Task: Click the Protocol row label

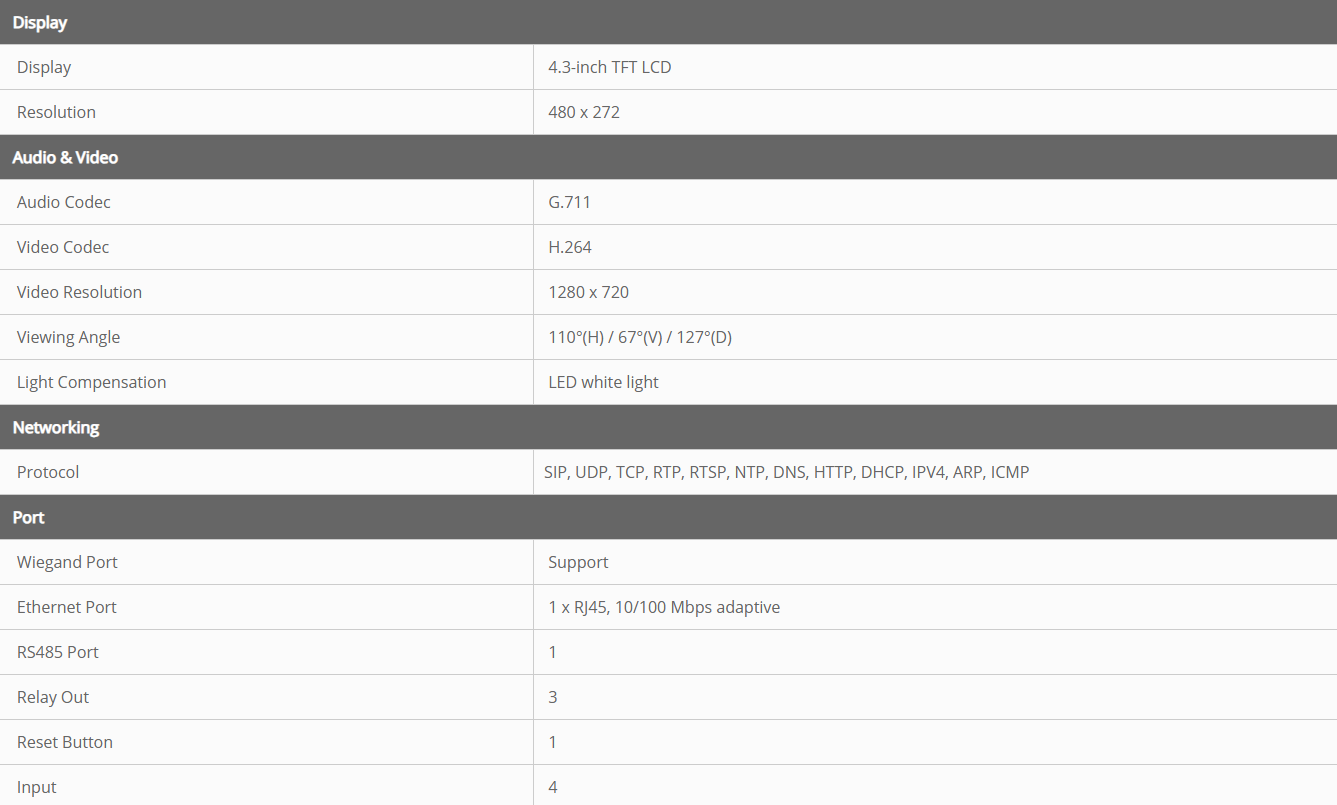Action: pyautogui.click(x=48, y=473)
